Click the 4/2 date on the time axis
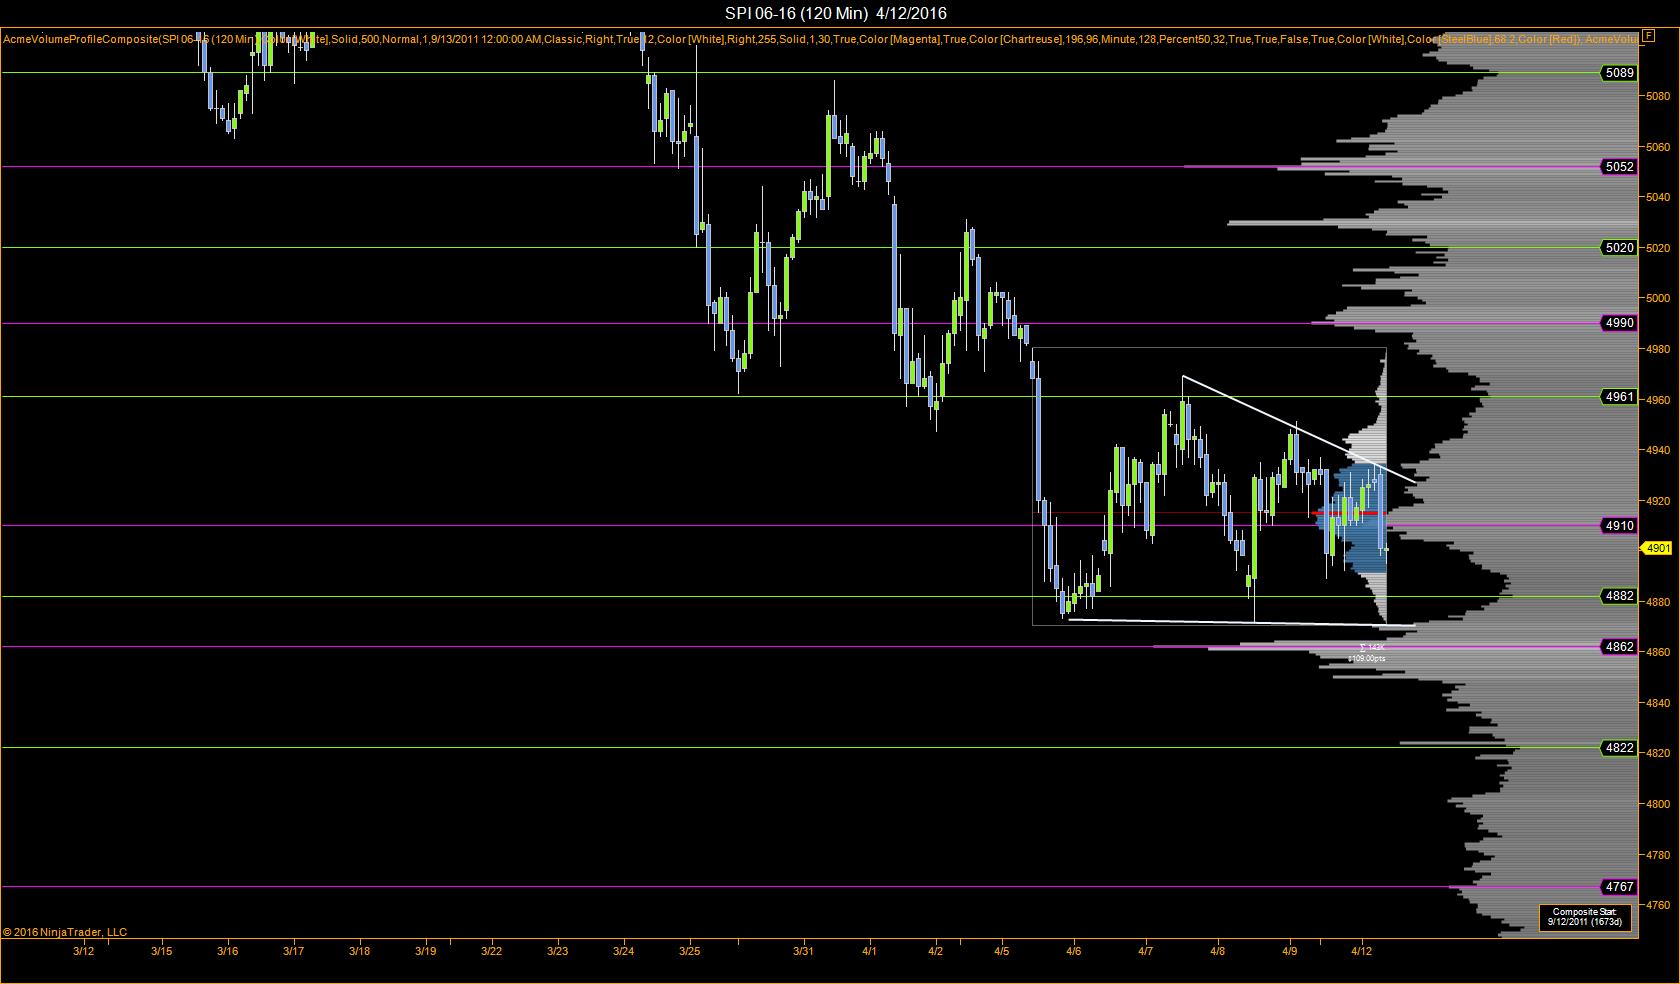The width and height of the screenshot is (1680, 984). [x=935, y=951]
